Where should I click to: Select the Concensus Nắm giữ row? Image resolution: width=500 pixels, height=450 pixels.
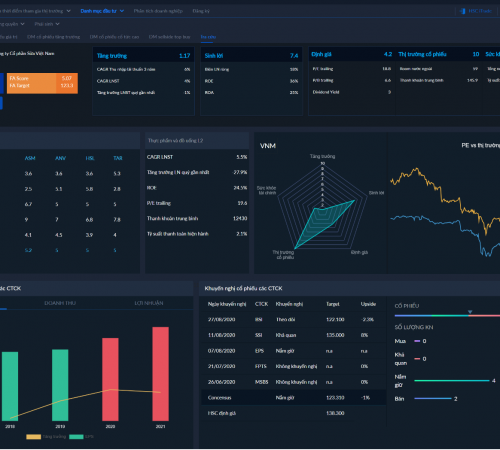(x=294, y=397)
